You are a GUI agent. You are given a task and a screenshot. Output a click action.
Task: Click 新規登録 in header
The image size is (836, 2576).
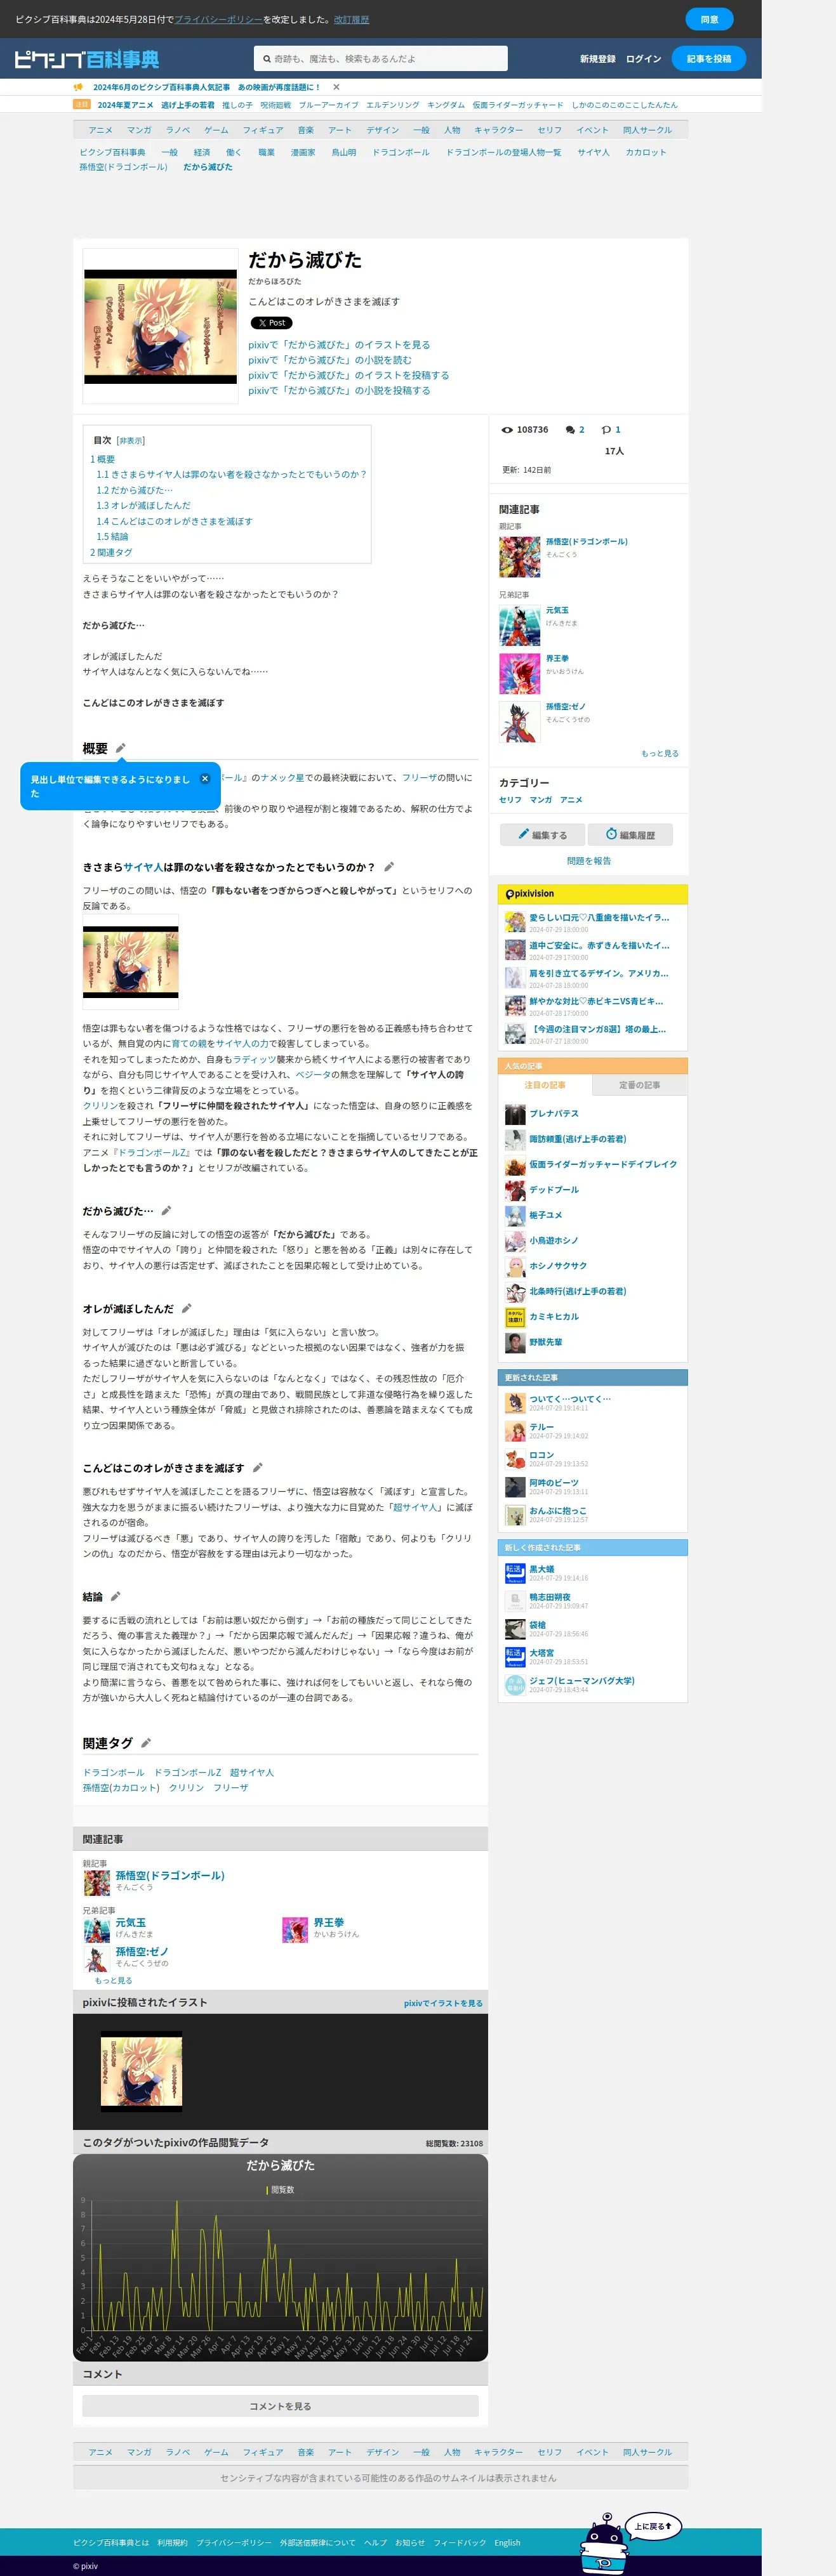[598, 59]
